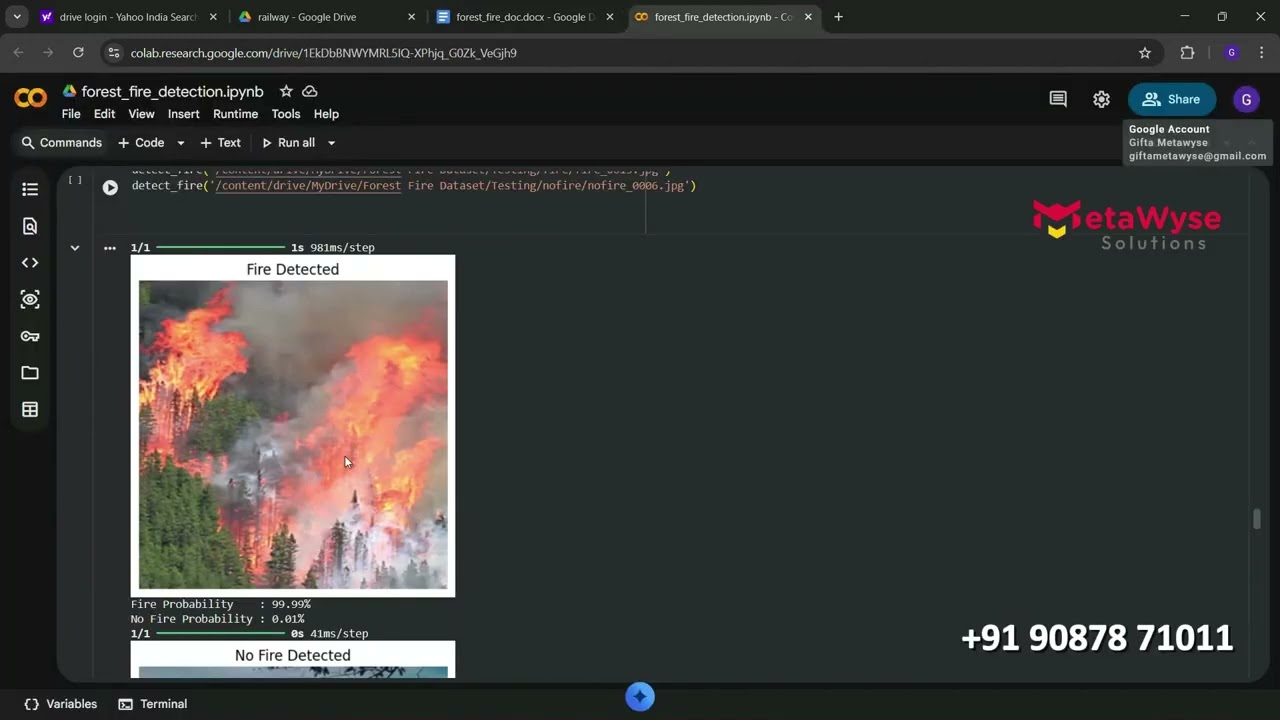Open the File menu
Viewport: 1280px width, 720px height.
(71, 114)
